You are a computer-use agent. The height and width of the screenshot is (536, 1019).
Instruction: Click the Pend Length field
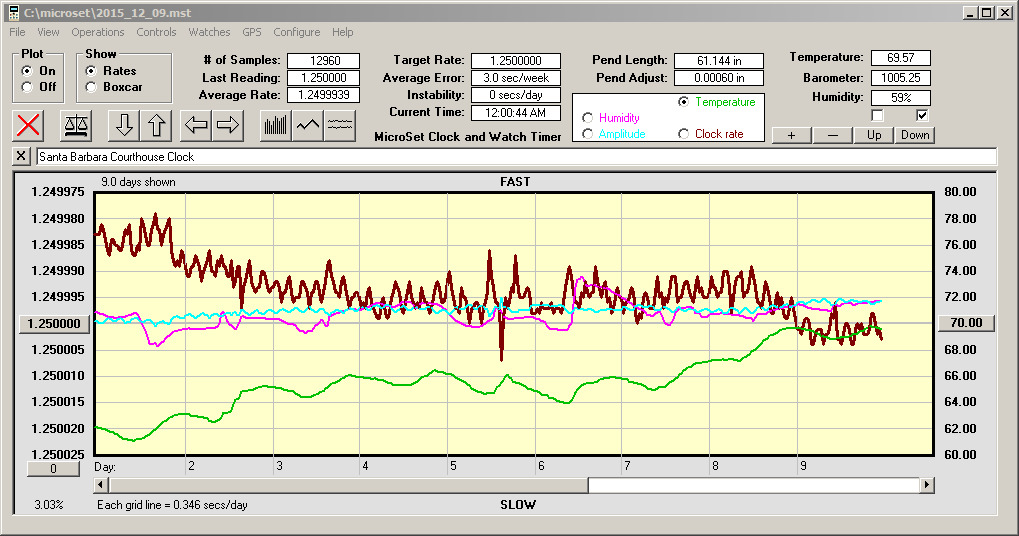pyautogui.click(x=719, y=60)
